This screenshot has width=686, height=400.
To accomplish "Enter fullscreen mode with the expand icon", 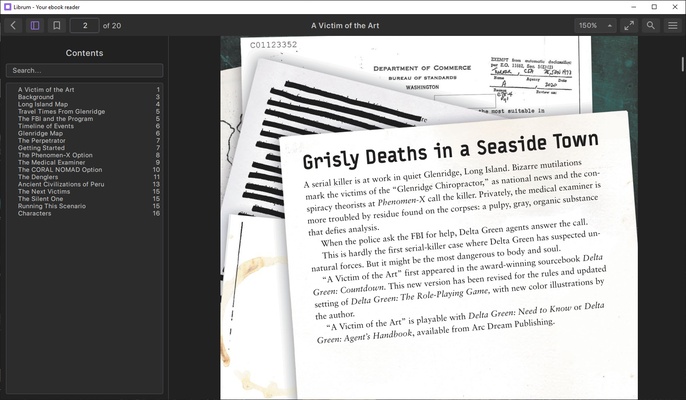I will (629, 25).
